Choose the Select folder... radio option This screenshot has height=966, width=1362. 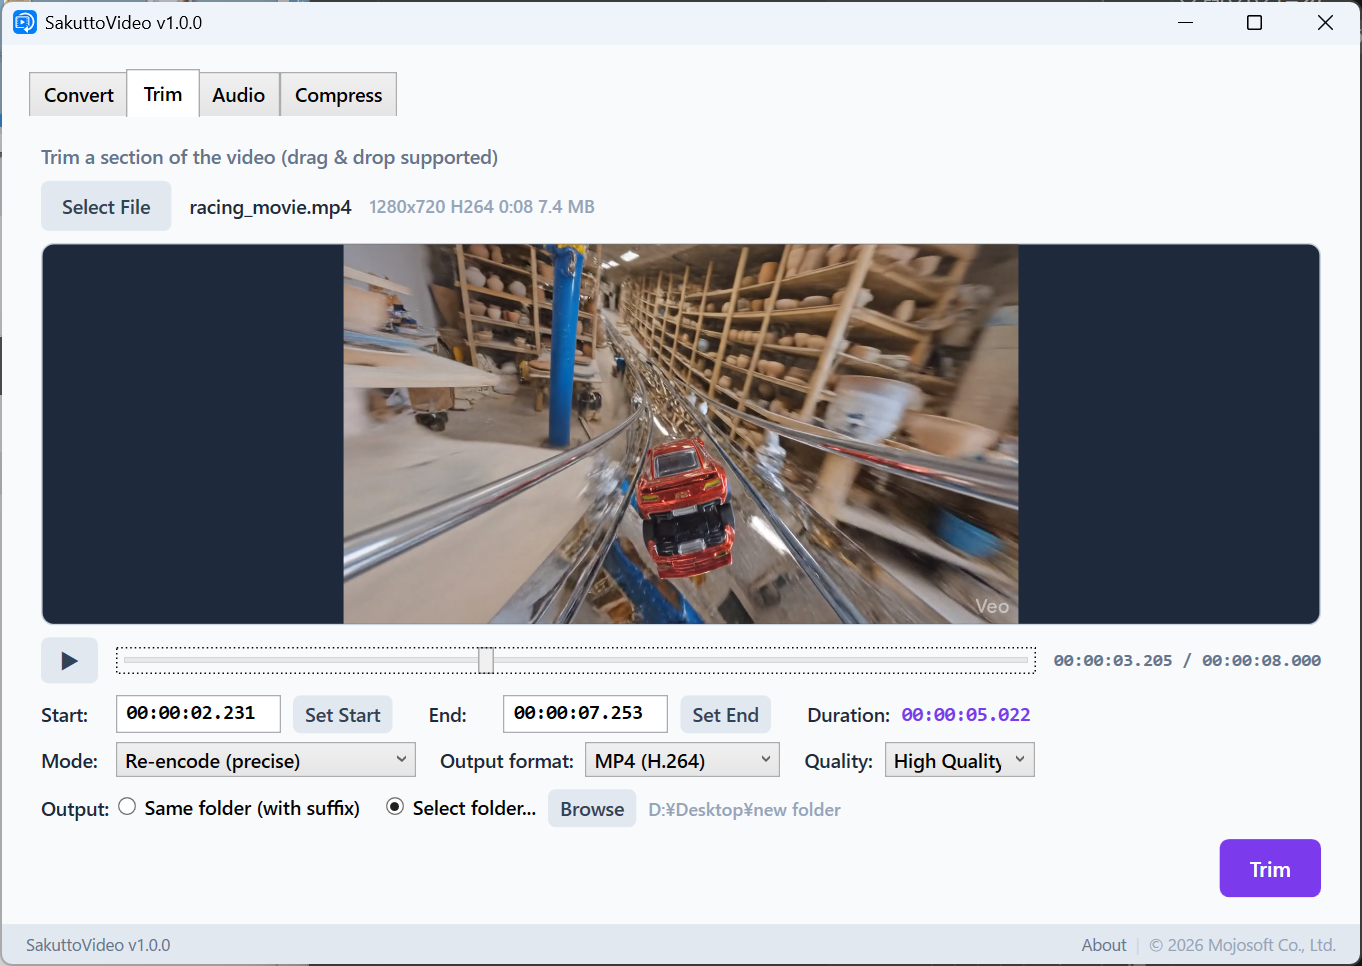click(x=396, y=807)
